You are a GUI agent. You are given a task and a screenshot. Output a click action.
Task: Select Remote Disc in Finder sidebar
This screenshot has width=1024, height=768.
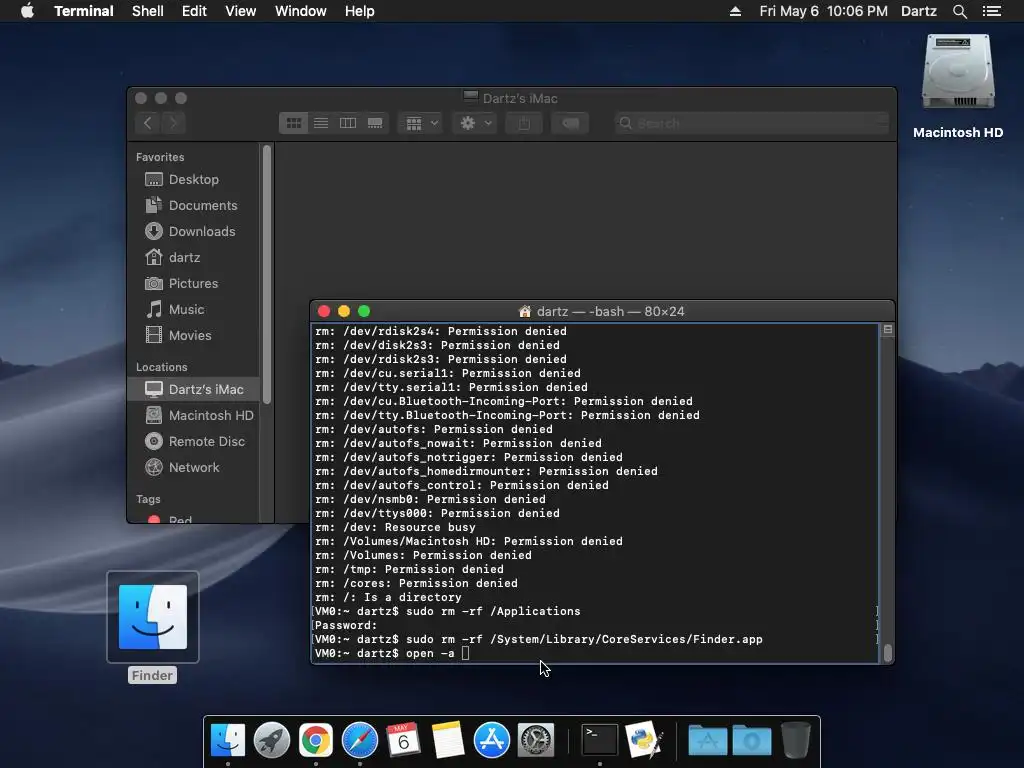194,441
